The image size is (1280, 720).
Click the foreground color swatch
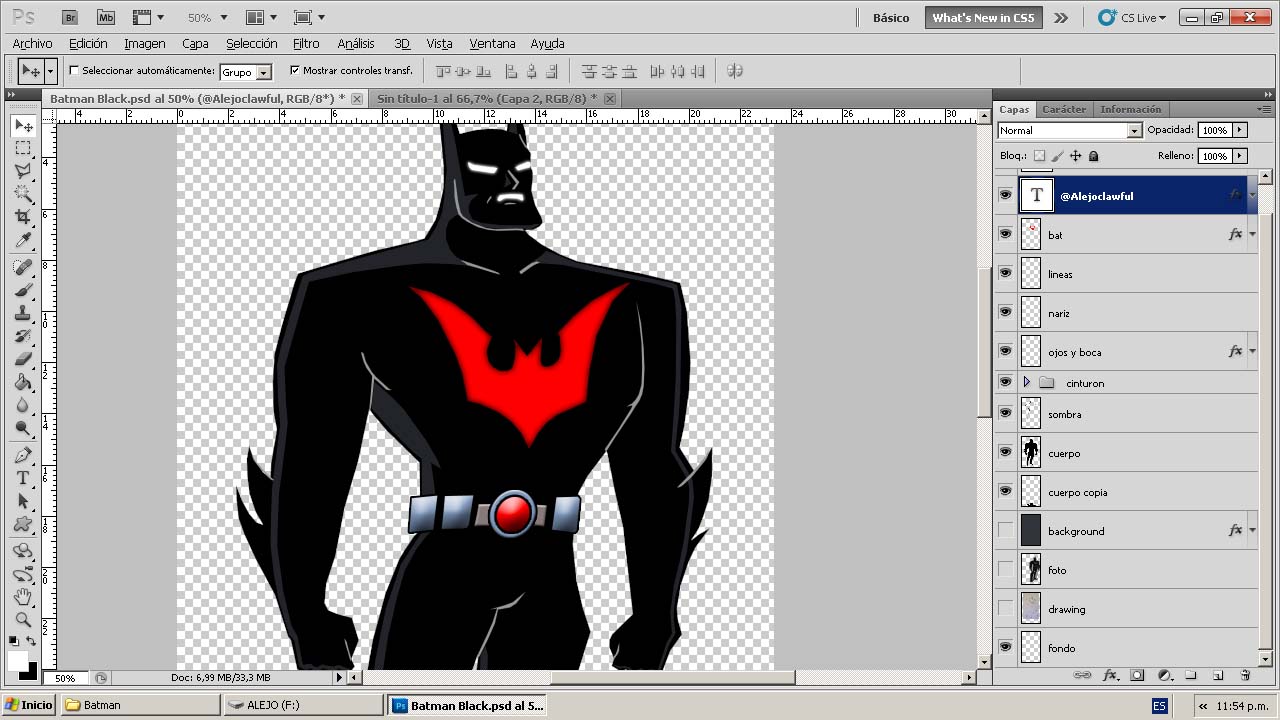tap(17, 660)
